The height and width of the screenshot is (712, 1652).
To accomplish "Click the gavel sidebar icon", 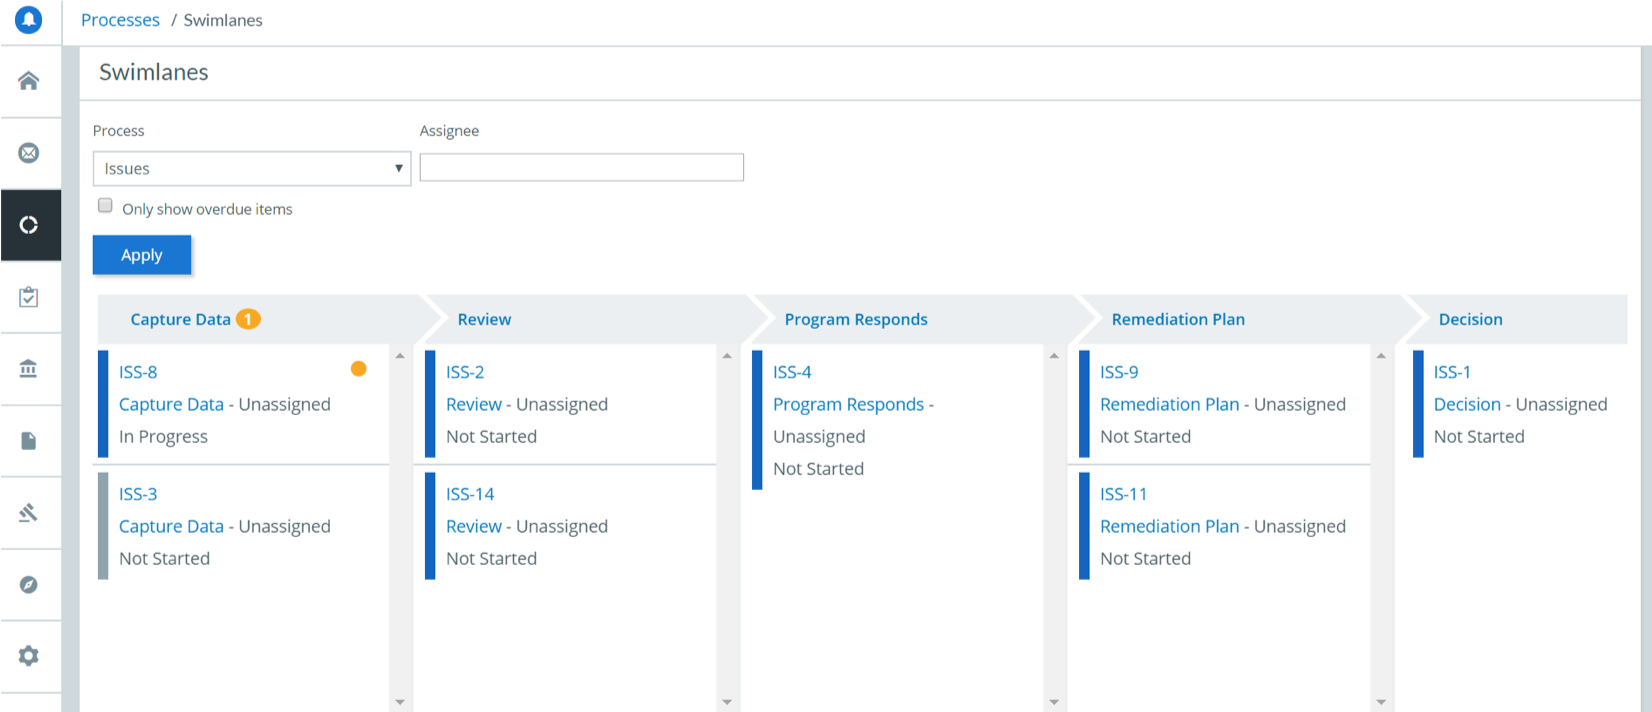I will pos(29,513).
